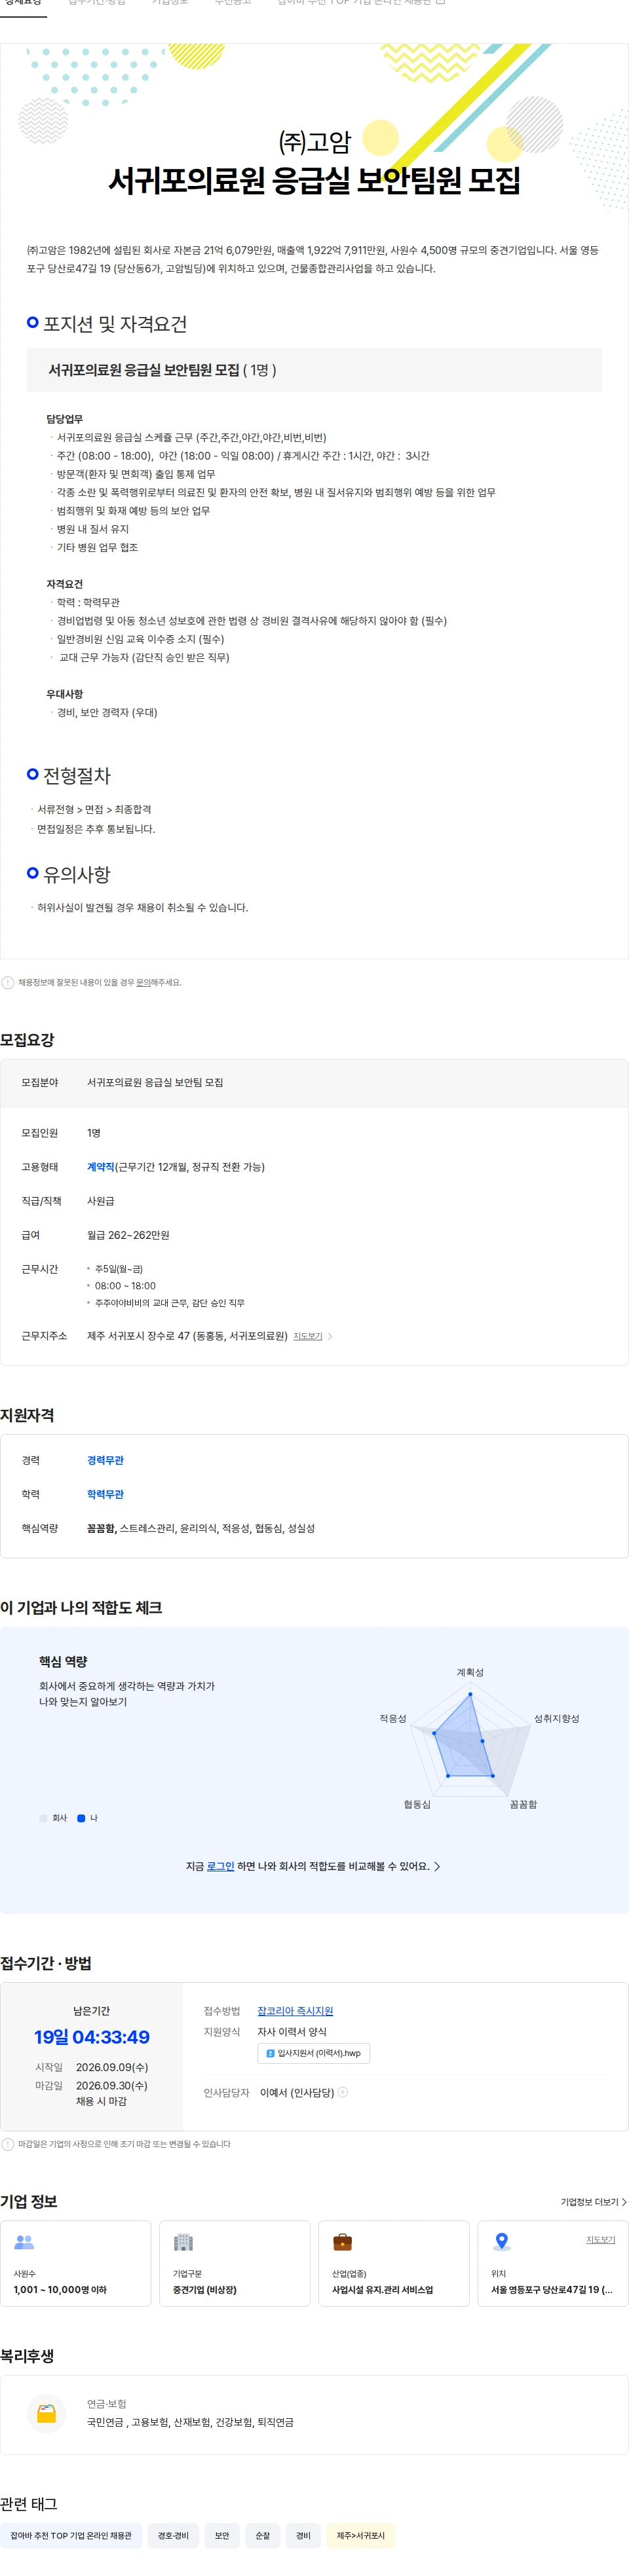Click the 경호·경비 tag
Screen dimensions: 629x2576
click(173, 2536)
